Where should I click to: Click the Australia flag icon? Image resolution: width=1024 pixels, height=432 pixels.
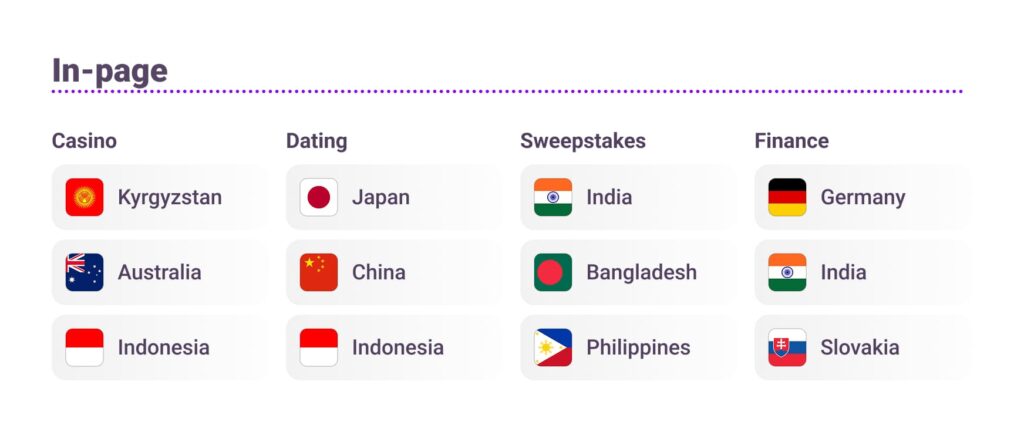click(84, 272)
